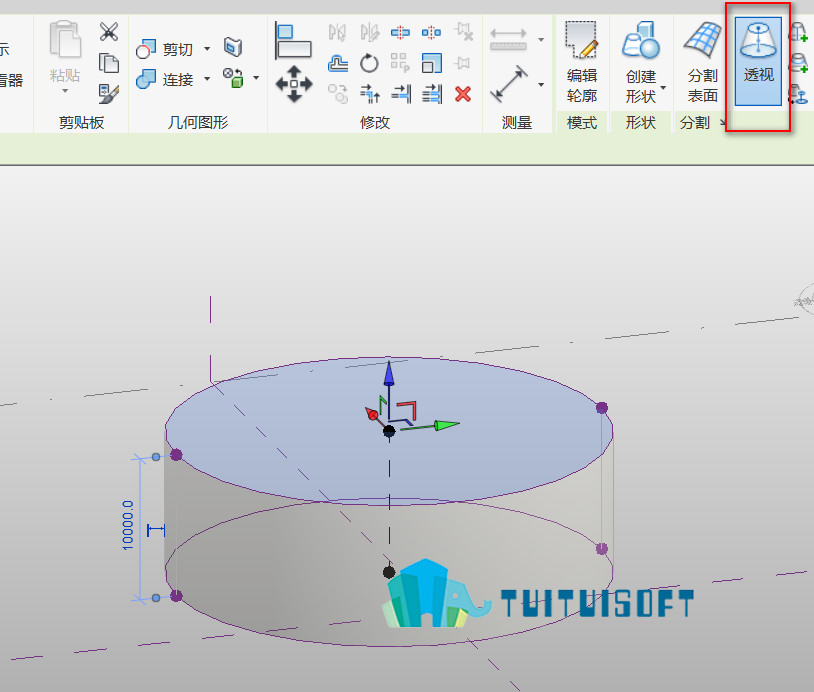Open the 粘贴 paste dropdown arrow
The height and width of the screenshot is (692, 814).
click(65, 91)
